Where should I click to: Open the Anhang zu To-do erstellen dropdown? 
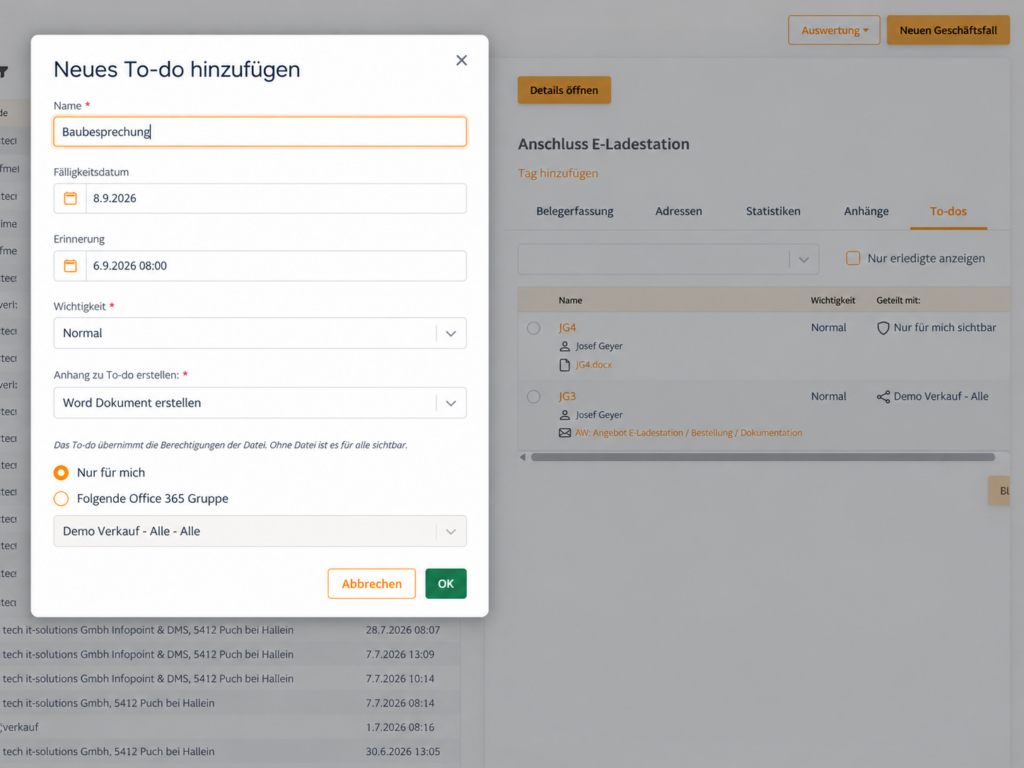[260, 403]
